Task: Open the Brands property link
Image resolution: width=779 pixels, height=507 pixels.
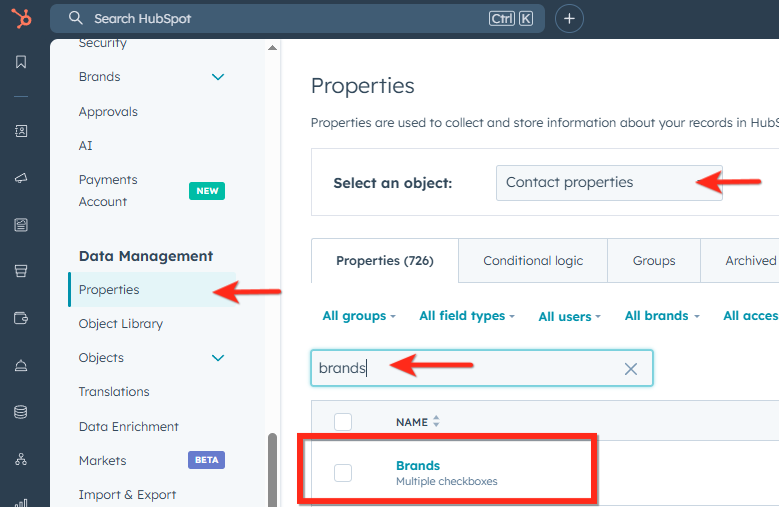Action: pyautogui.click(x=418, y=465)
